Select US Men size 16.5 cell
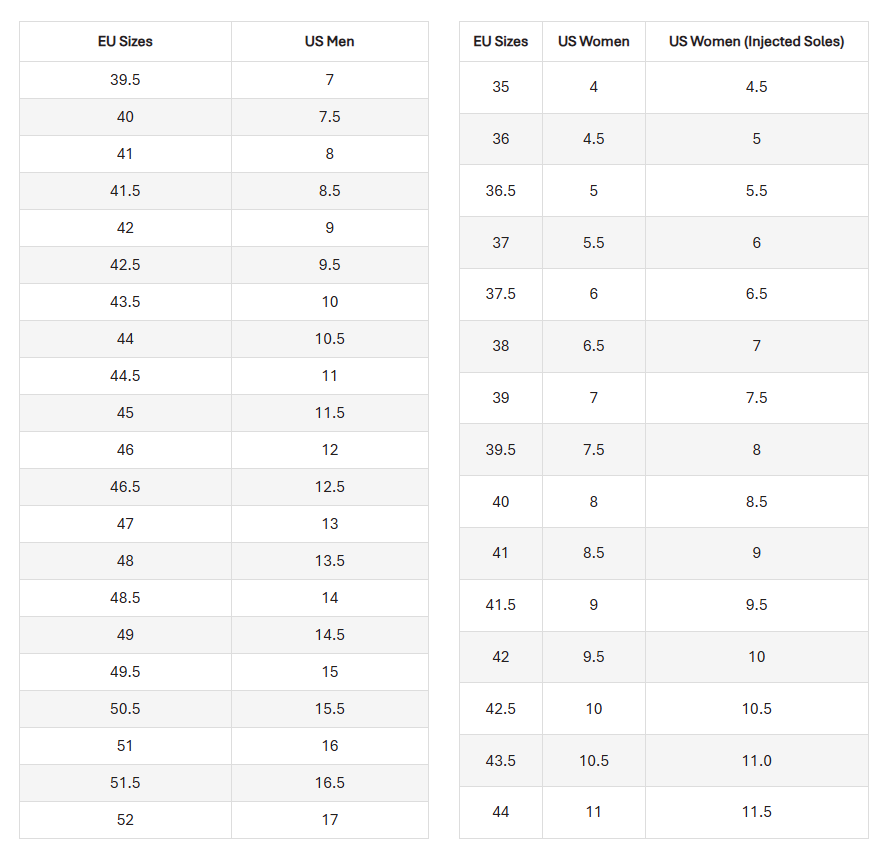This screenshot has width=886, height=863. coord(329,783)
